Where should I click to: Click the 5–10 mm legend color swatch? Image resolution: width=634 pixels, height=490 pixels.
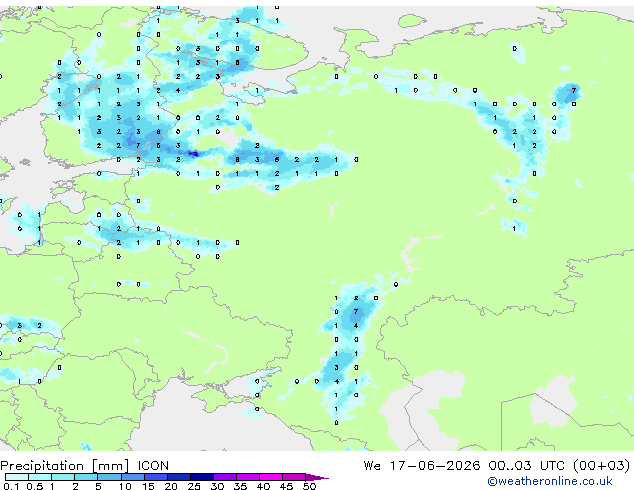(109, 477)
